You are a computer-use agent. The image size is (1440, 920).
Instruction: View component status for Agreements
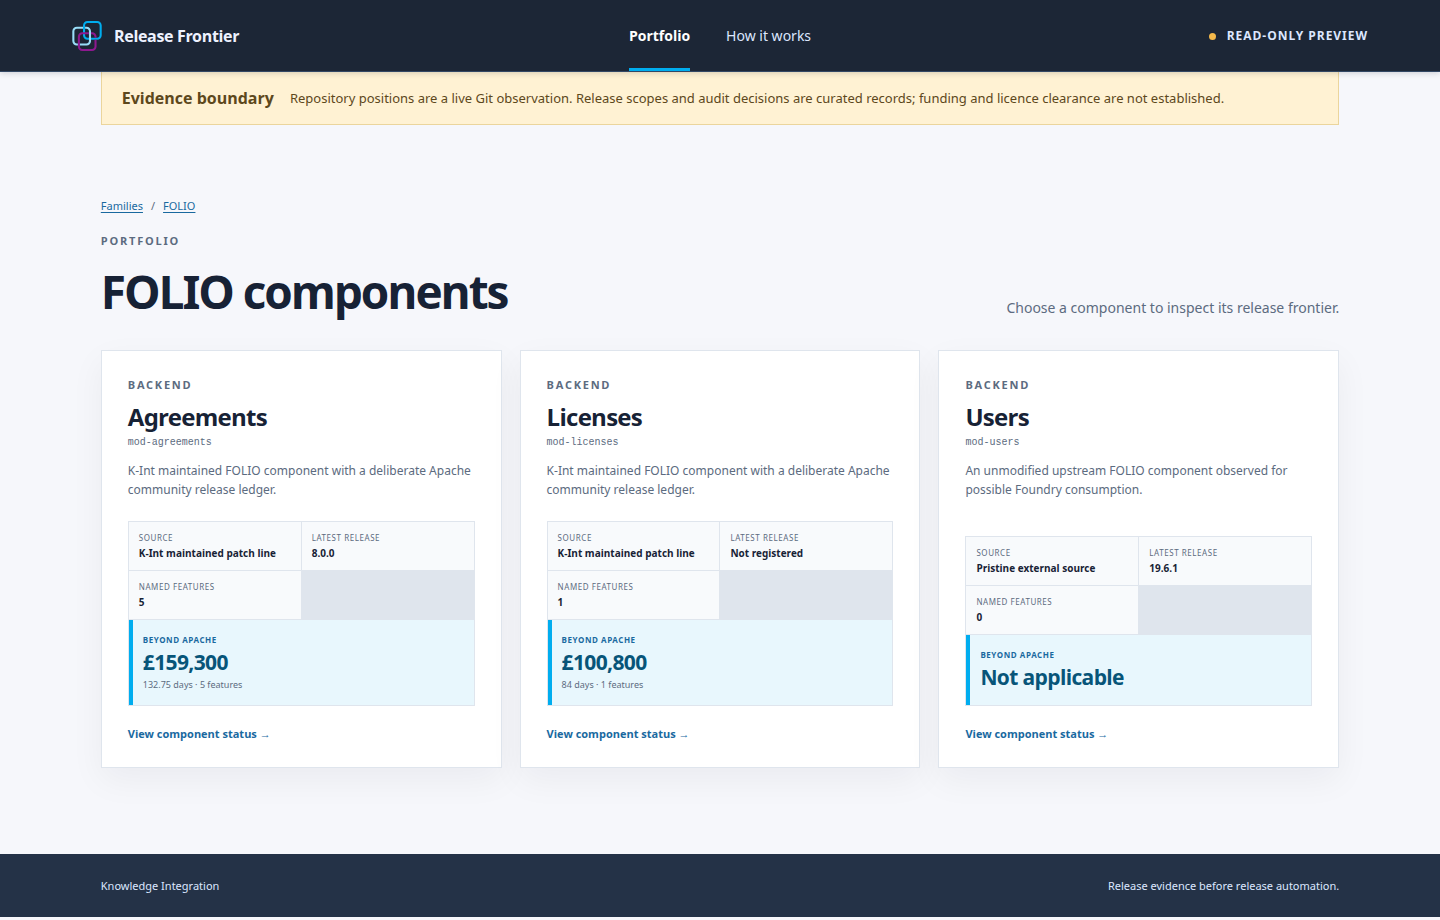[199, 734]
